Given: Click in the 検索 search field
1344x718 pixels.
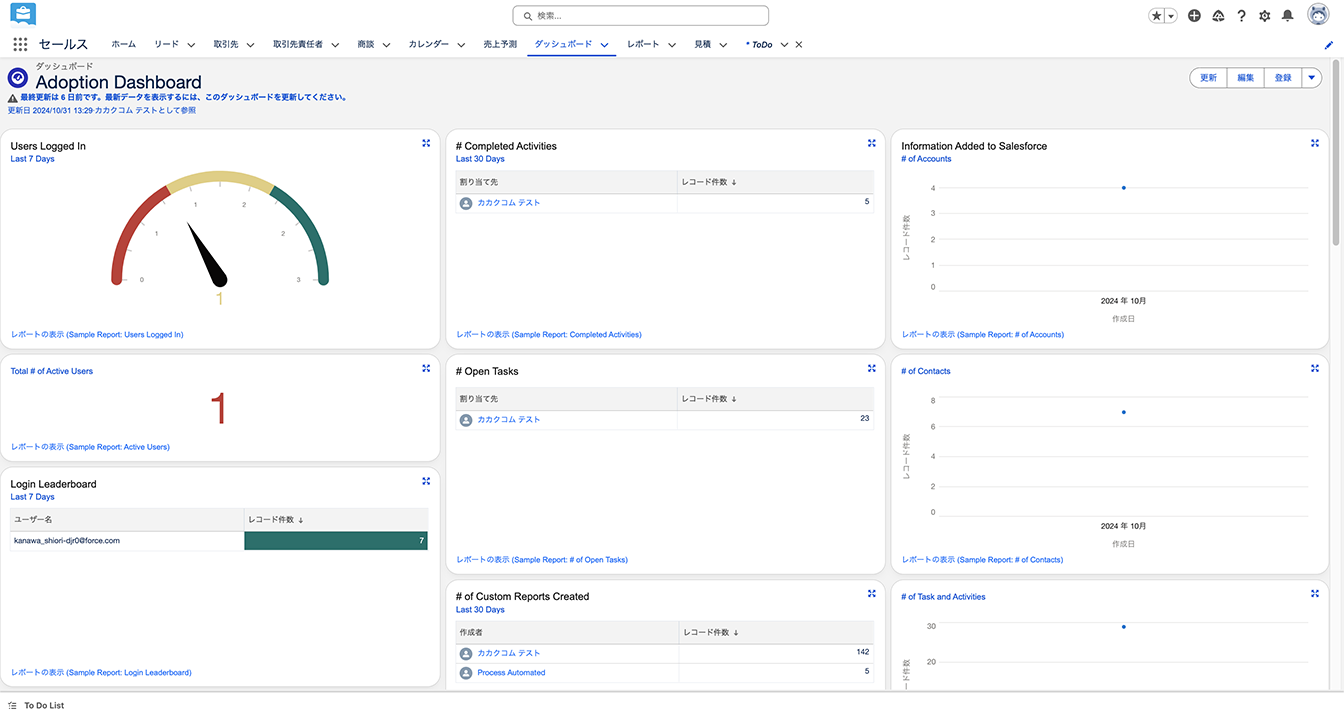Looking at the screenshot, I should pyautogui.click(x=641, y=16).
